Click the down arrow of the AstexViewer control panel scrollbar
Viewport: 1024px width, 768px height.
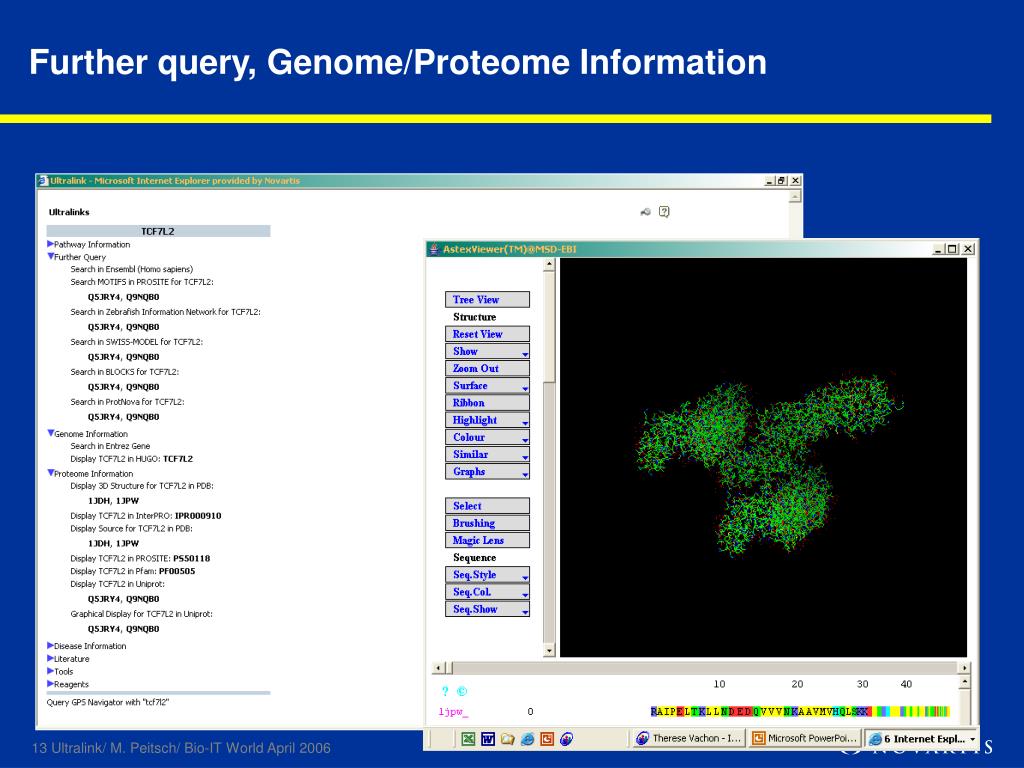(549, 650)
